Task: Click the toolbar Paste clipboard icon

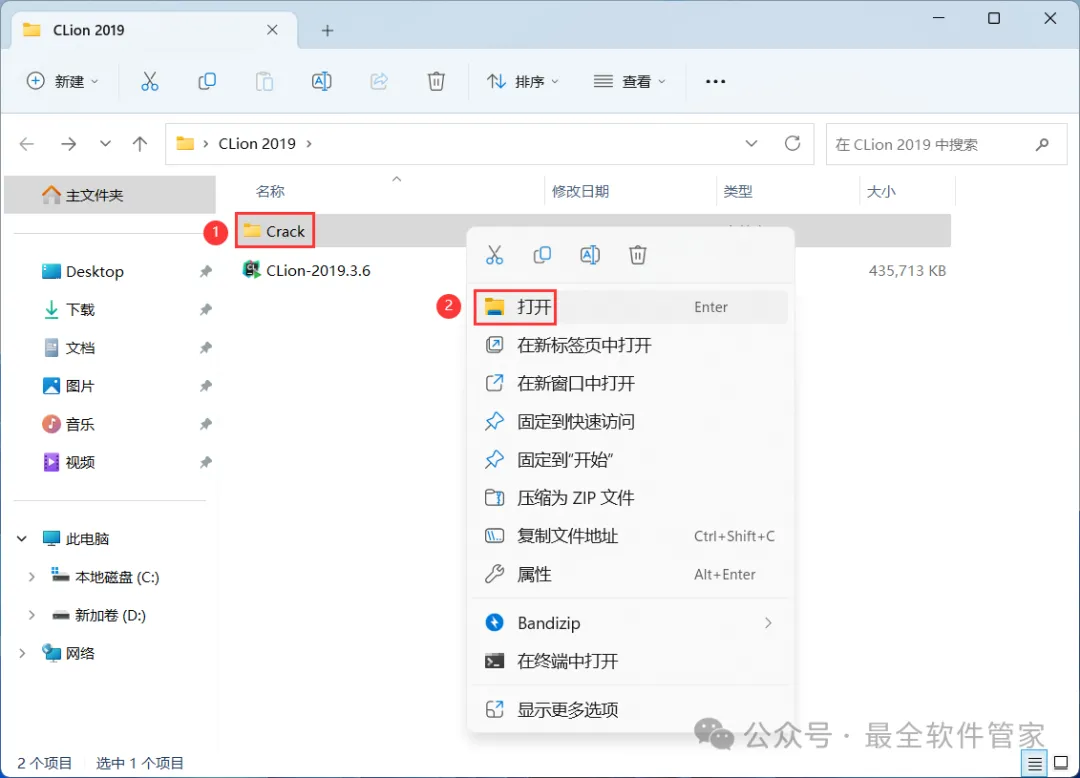Action: pyautogui.click(x=264, y=81)
